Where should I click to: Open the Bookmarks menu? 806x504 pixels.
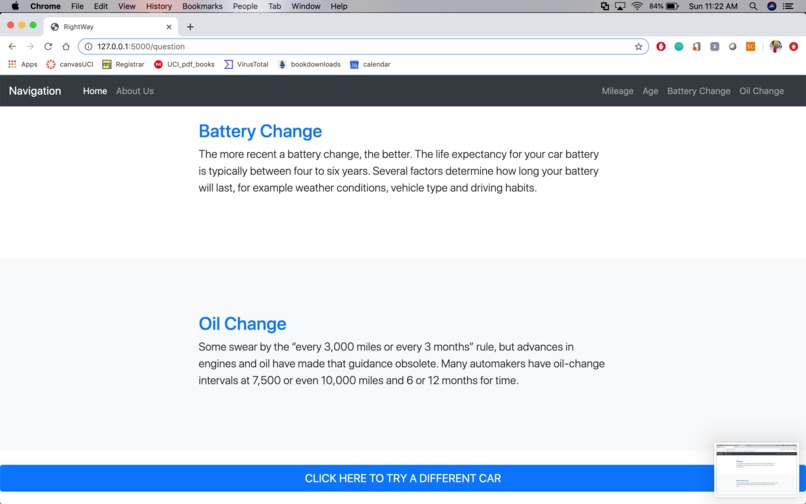[x=203, y=6]
